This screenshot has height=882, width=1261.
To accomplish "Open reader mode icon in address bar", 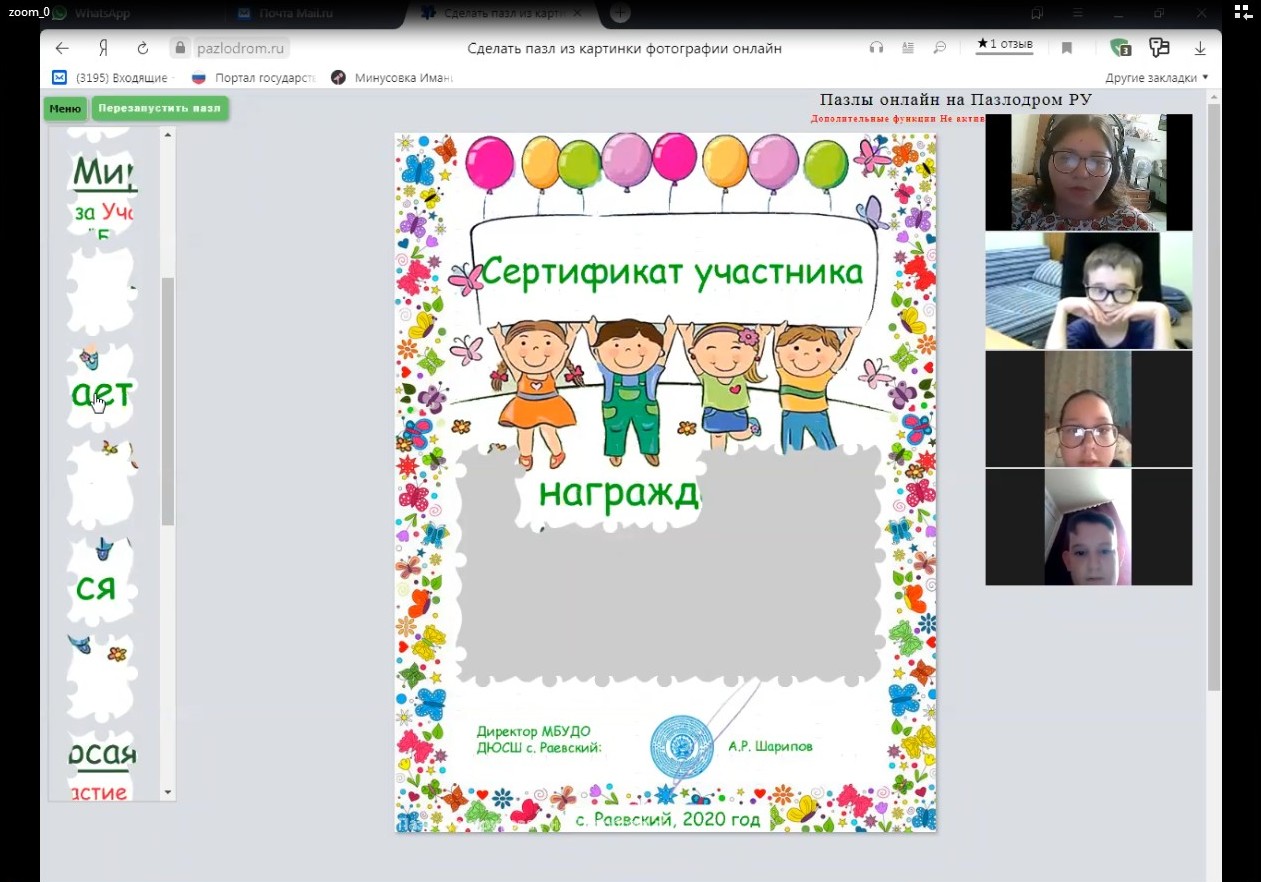I will [908, 48].
